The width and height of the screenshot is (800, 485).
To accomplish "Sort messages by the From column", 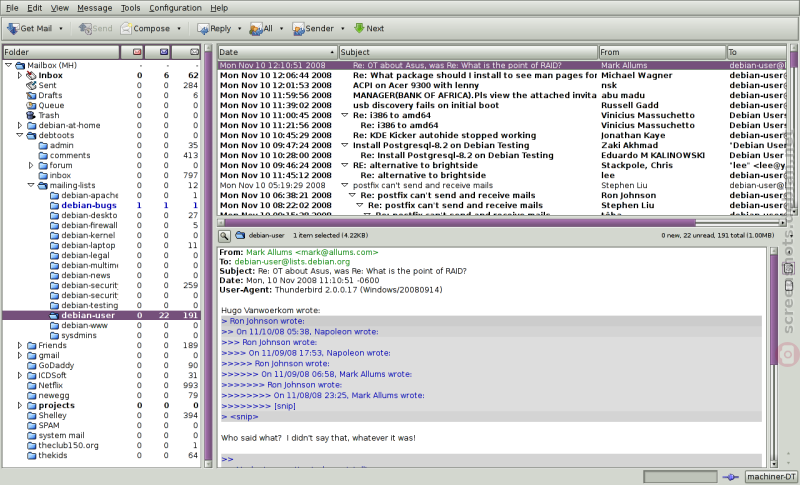I will pyautogui.click(x=662, y=52).
